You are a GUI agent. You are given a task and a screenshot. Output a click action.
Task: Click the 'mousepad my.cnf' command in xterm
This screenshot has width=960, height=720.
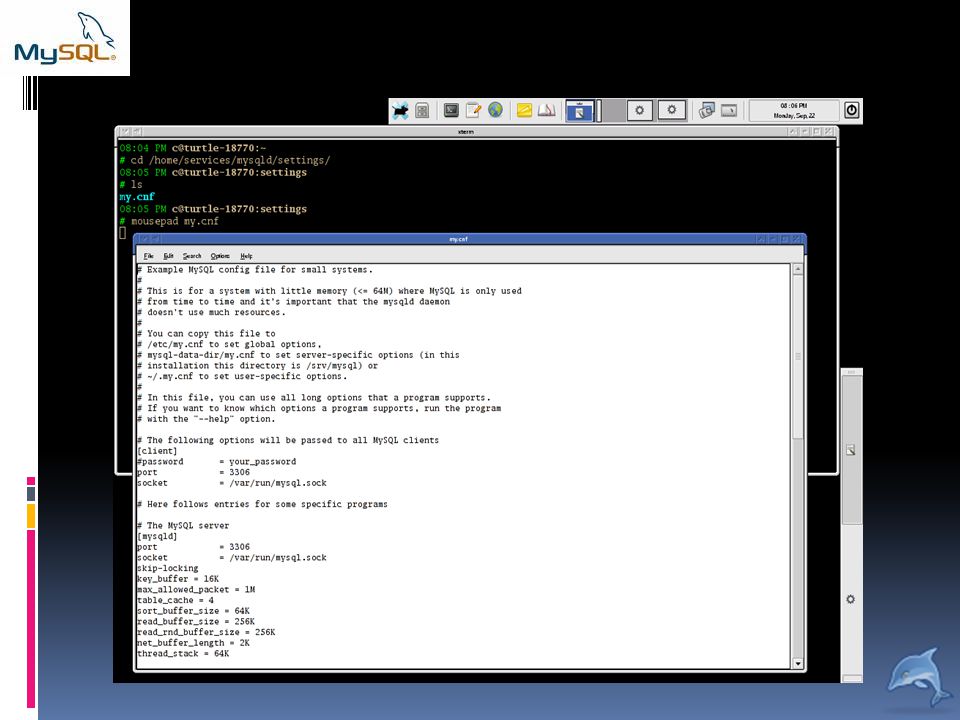pyautogui.click(x=174, y=221)
